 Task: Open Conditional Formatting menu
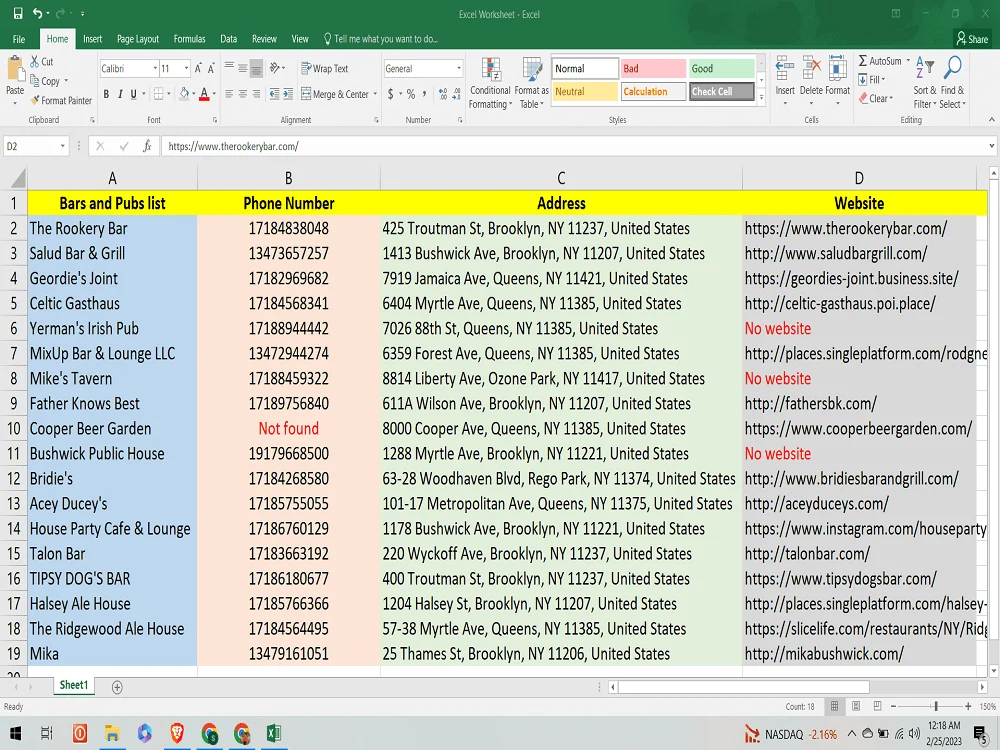[x=490, y=84]
